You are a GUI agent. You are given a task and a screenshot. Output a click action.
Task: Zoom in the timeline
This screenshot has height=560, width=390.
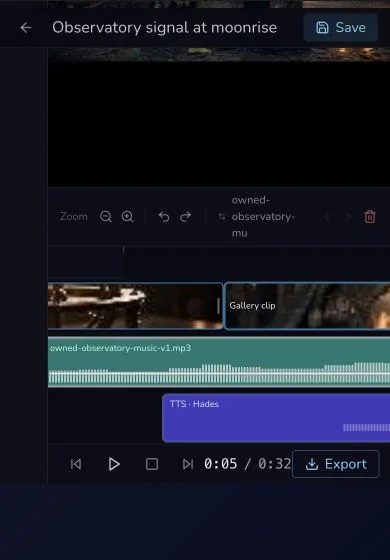128,216
